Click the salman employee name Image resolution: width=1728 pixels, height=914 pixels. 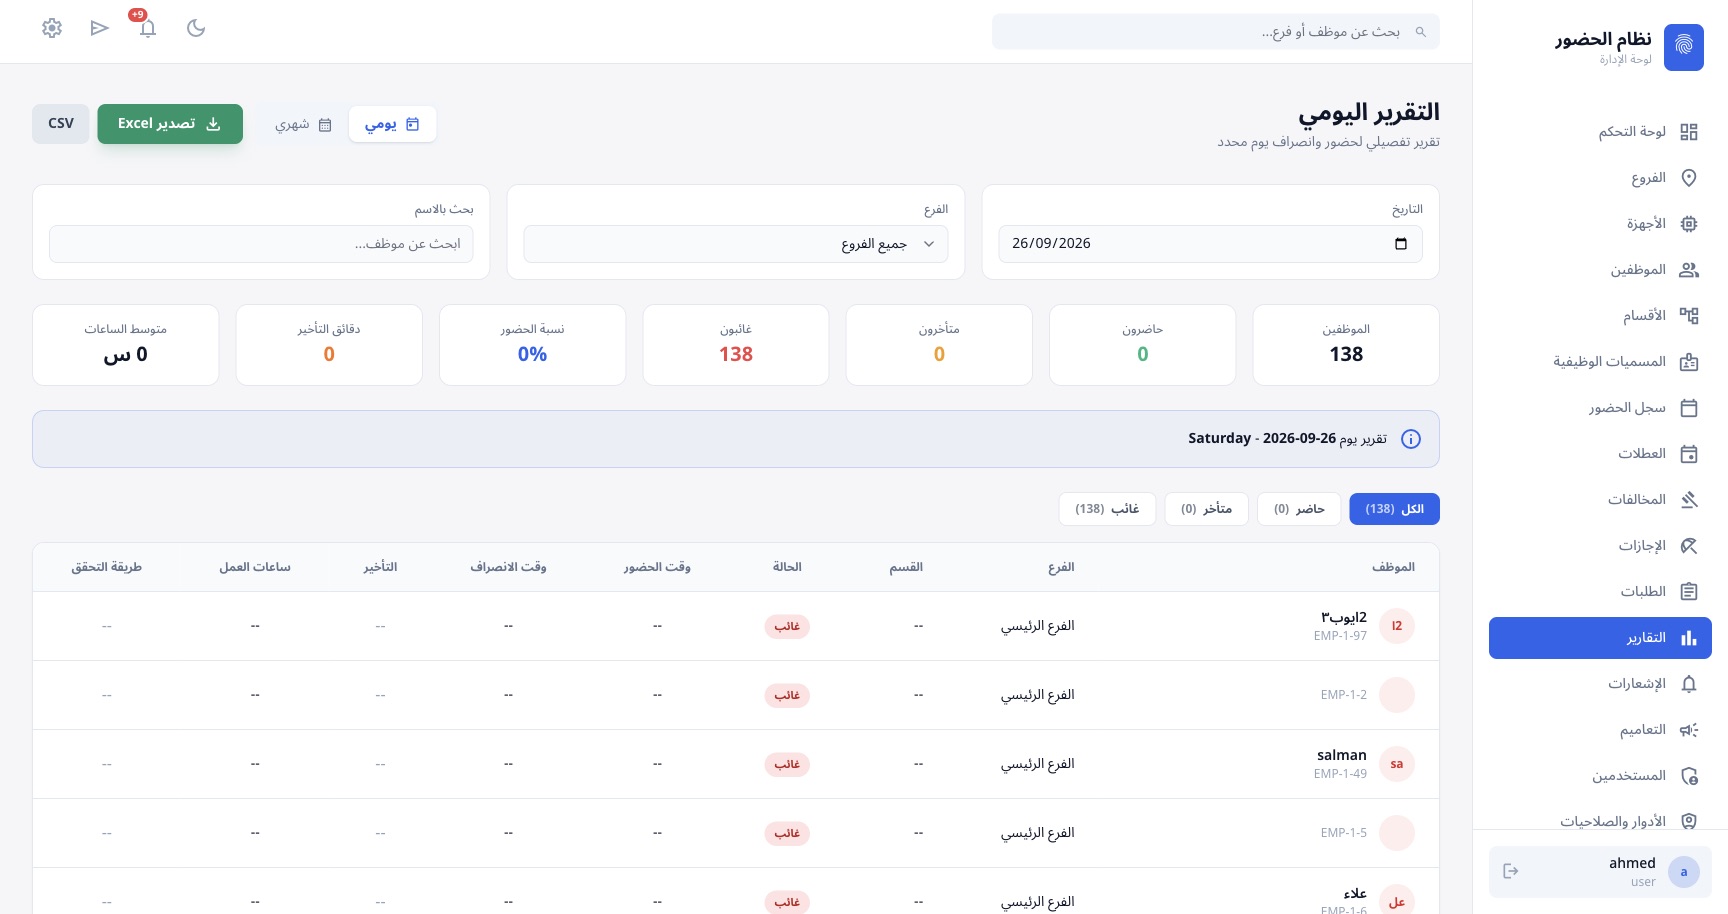(1342, 755)
